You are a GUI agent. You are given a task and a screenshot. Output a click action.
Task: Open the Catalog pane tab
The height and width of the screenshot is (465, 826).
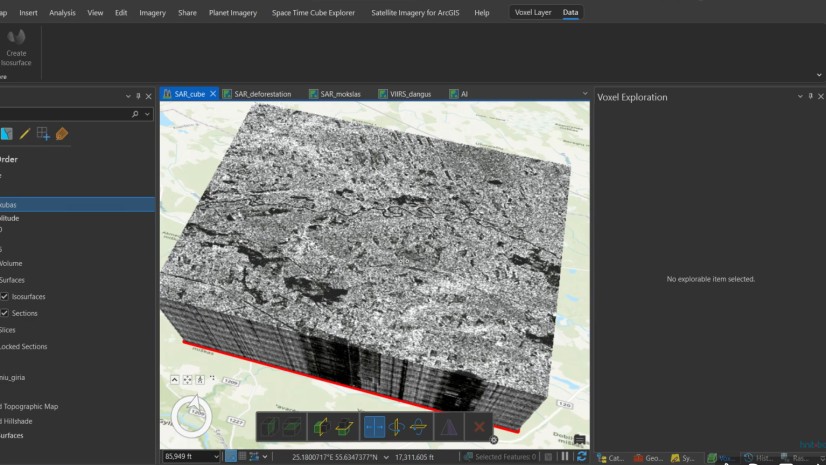[x=610, y=457]
